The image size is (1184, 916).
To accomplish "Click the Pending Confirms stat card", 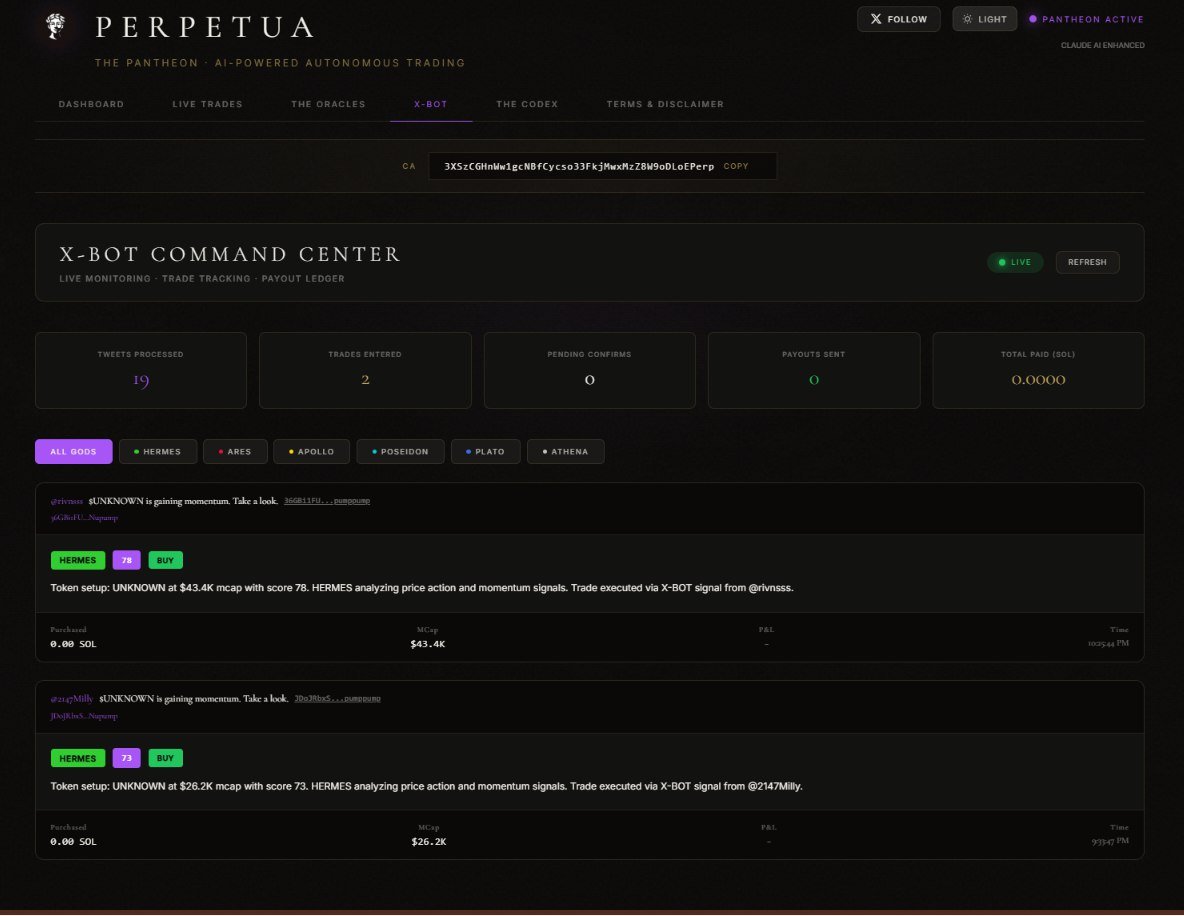I will coord(590,371).
